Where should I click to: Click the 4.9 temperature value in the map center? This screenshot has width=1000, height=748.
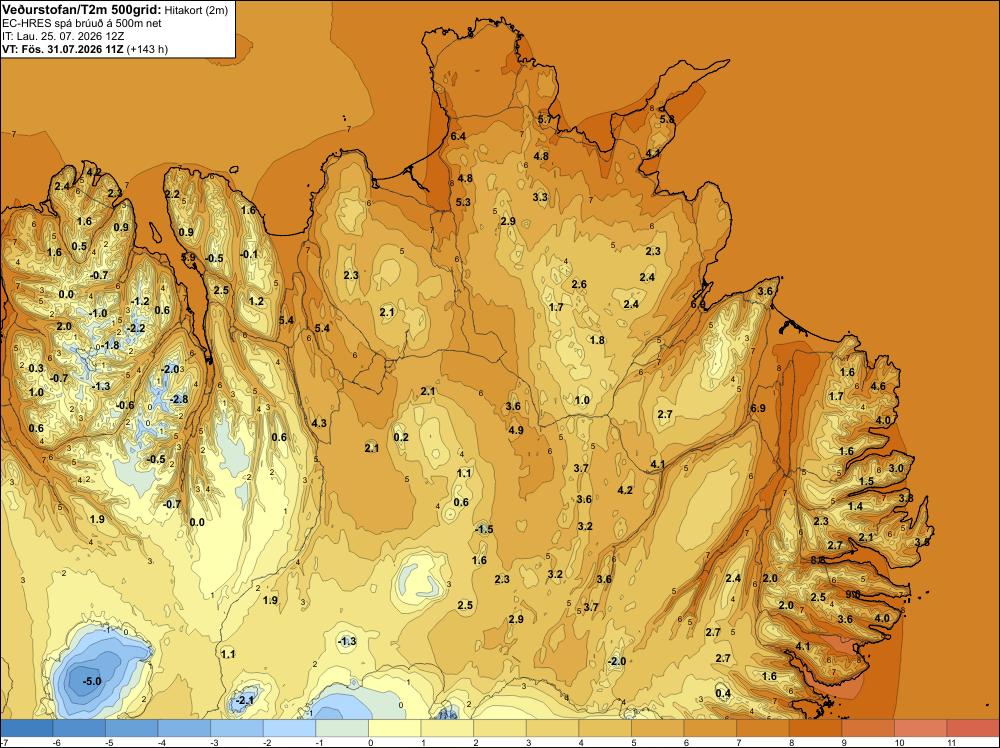[x=516, y=430]
